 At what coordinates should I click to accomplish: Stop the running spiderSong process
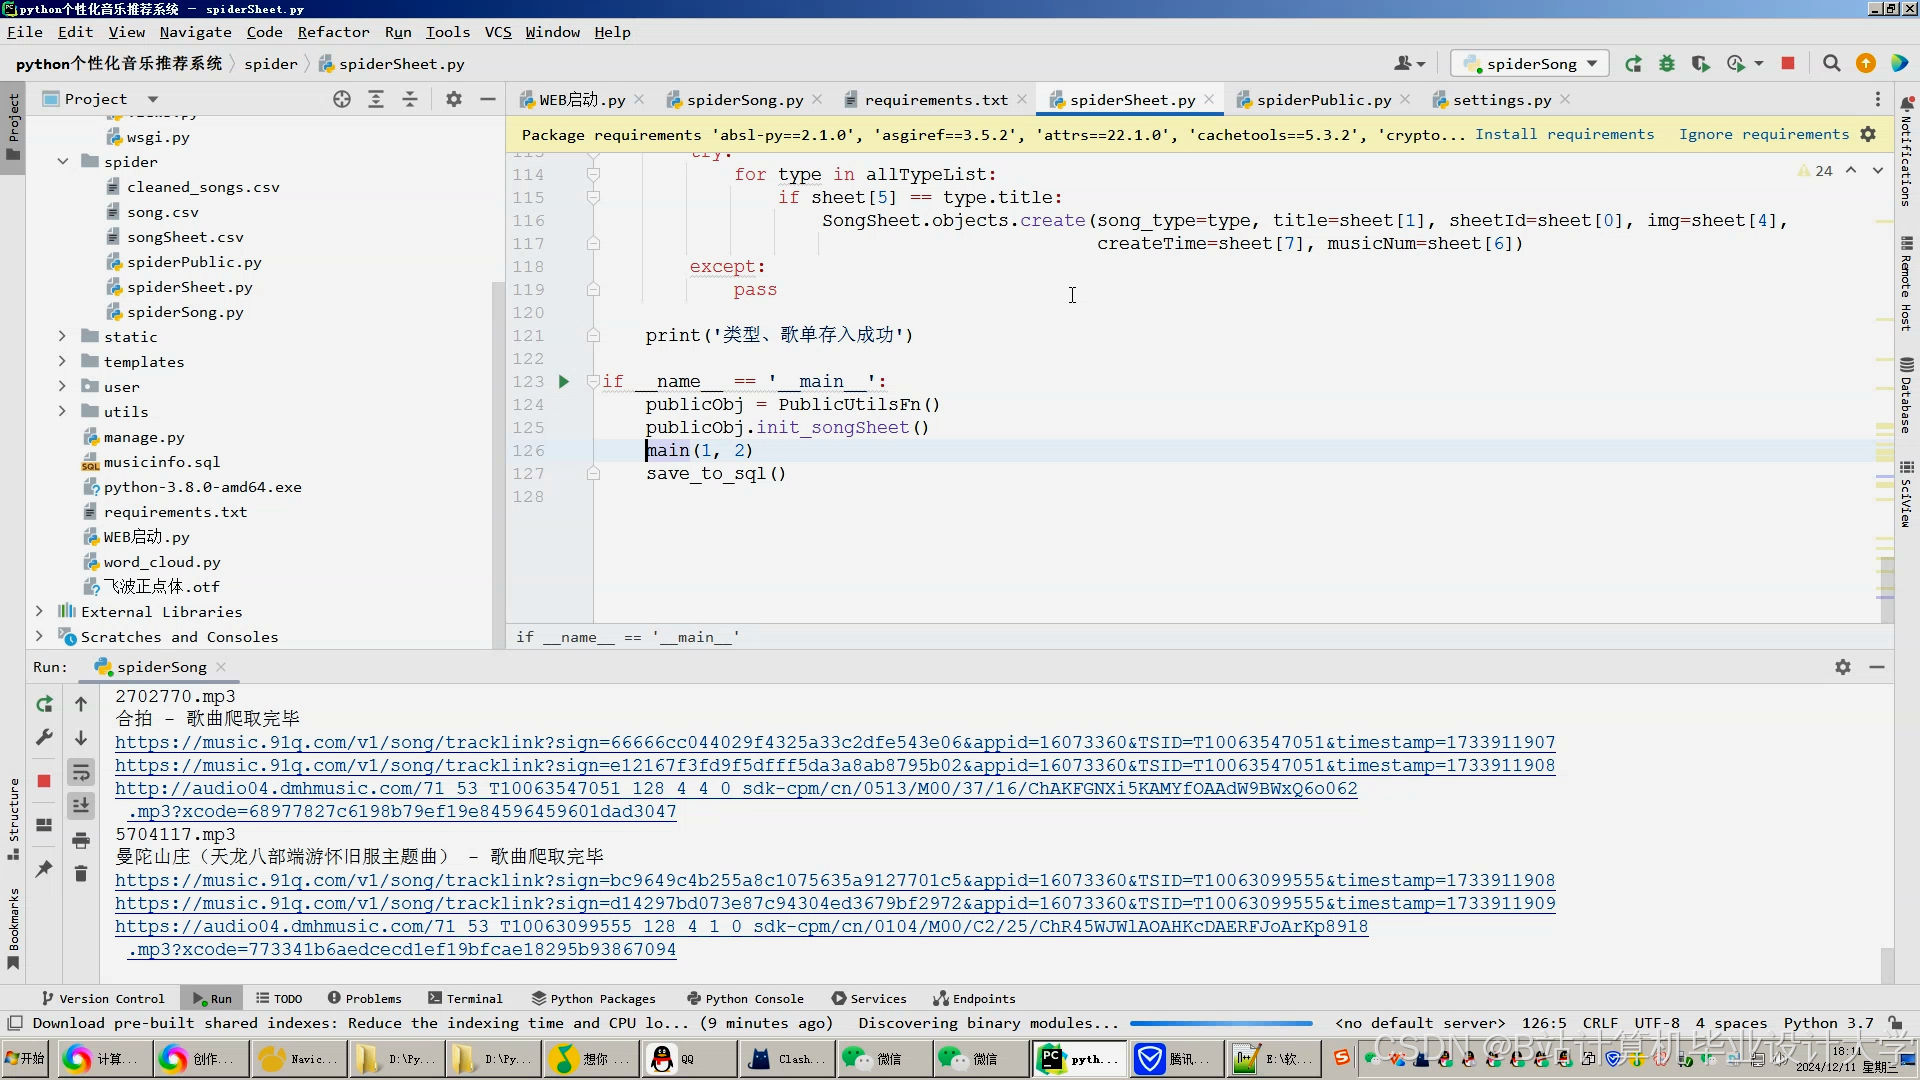click(1788, 64)
